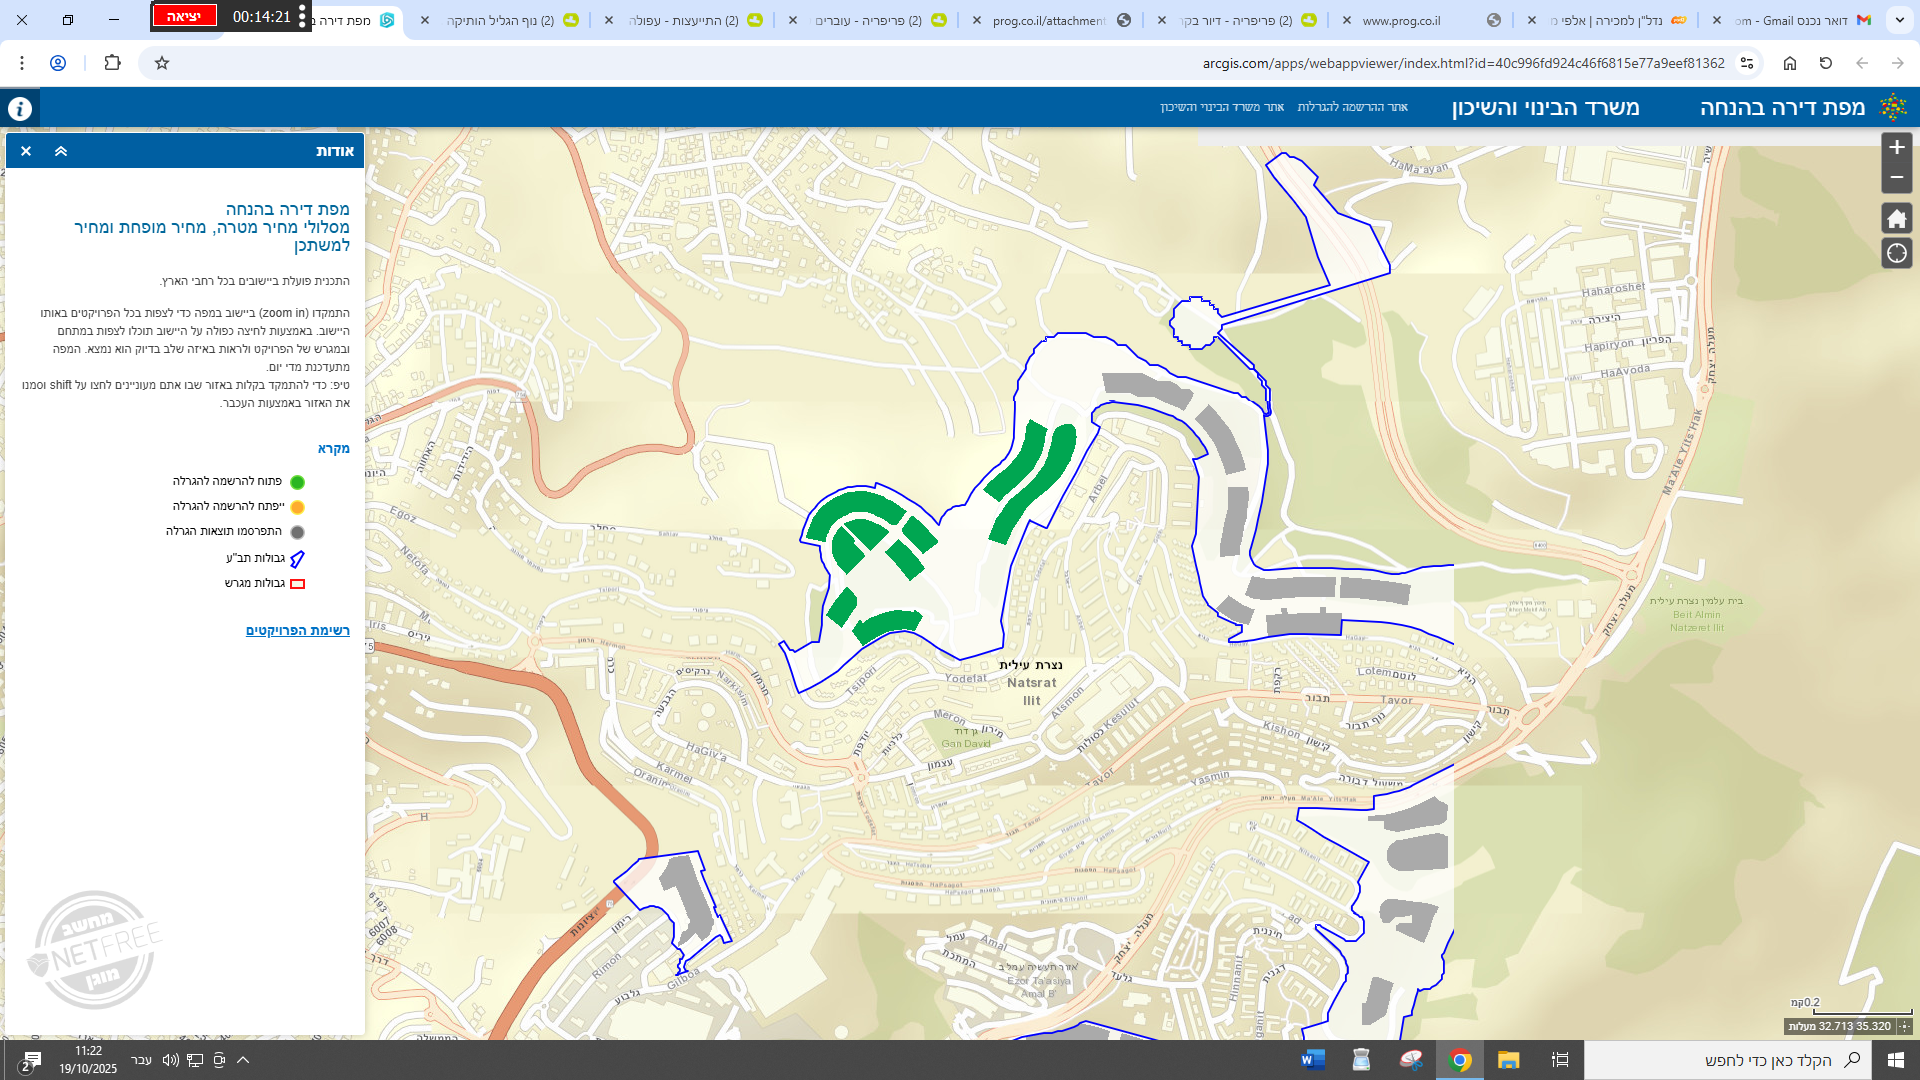
Task: Zoom in using the map plus button
Action: click(1897, 147)
